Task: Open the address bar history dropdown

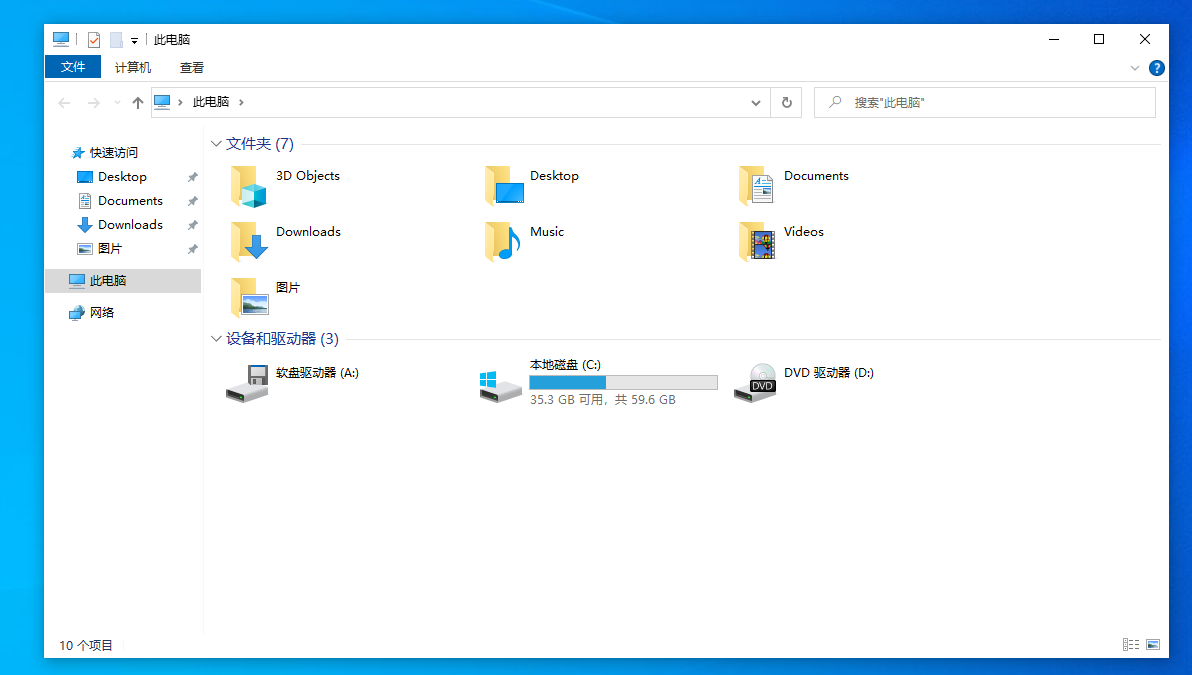Action: click(x=756, y=103)
